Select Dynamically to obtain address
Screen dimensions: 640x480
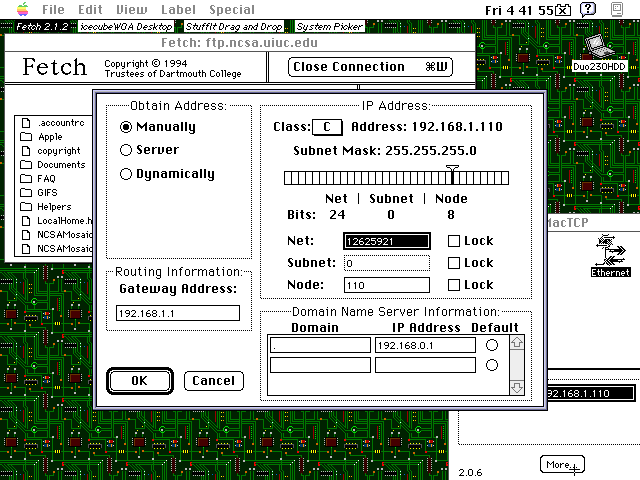pyautogui.click(x=126, y=174)
